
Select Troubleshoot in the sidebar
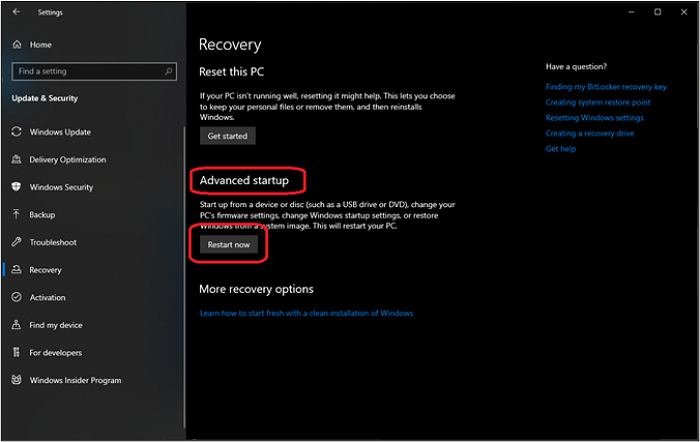[53, 242]
